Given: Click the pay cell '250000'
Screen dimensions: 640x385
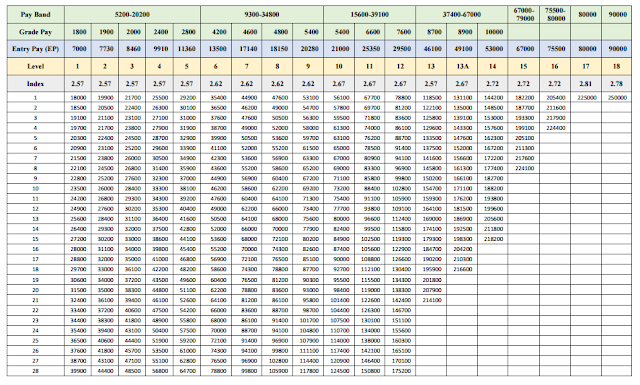Looking at the screenshot, I should [618, 98].
